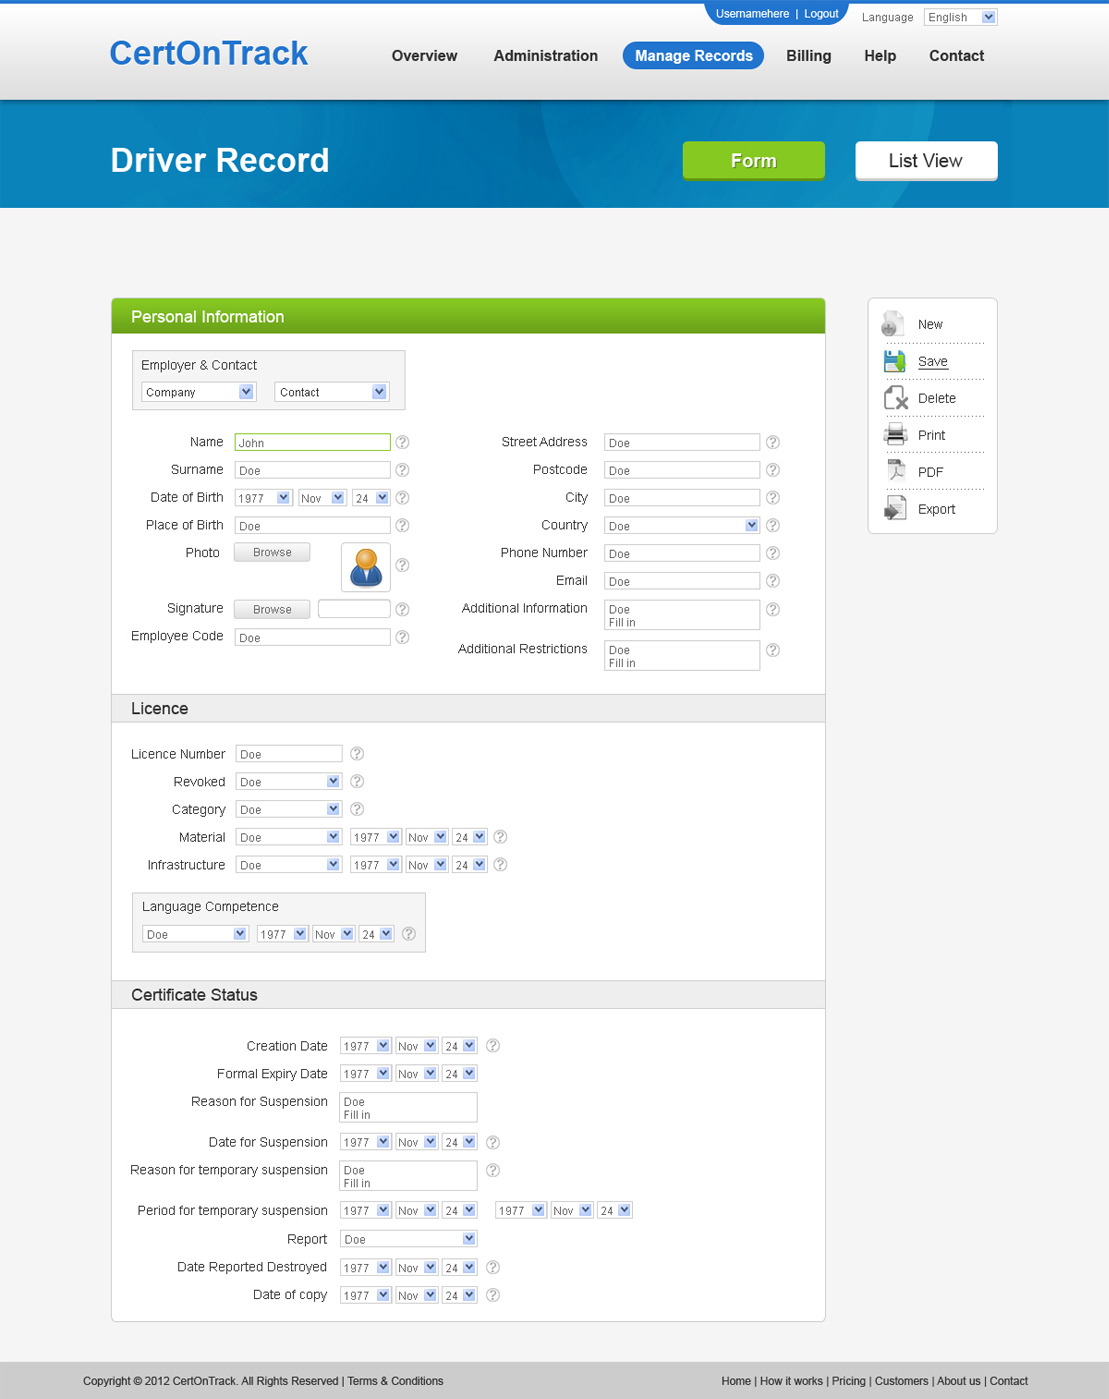The height and width of the screenshot is (1399, 1109).
Task: Open the Infrastructure type dropdown
Action: click(x=289, y=865)
